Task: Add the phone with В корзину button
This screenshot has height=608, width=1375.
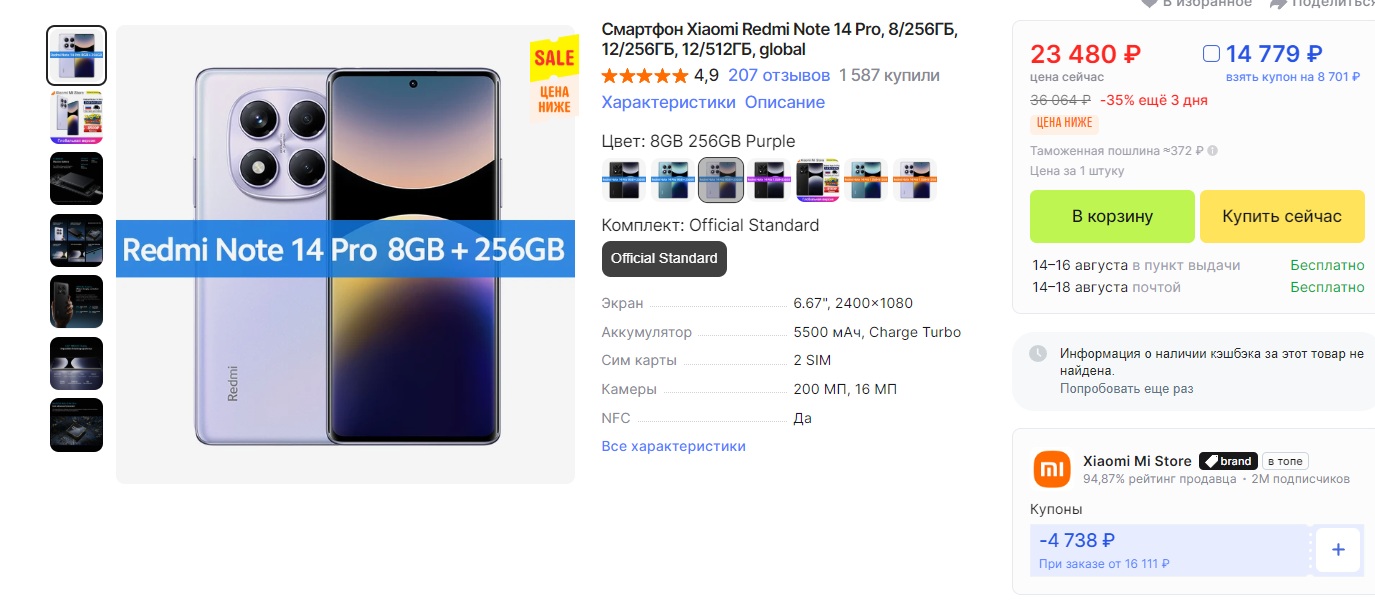Action: point(1112,216)
